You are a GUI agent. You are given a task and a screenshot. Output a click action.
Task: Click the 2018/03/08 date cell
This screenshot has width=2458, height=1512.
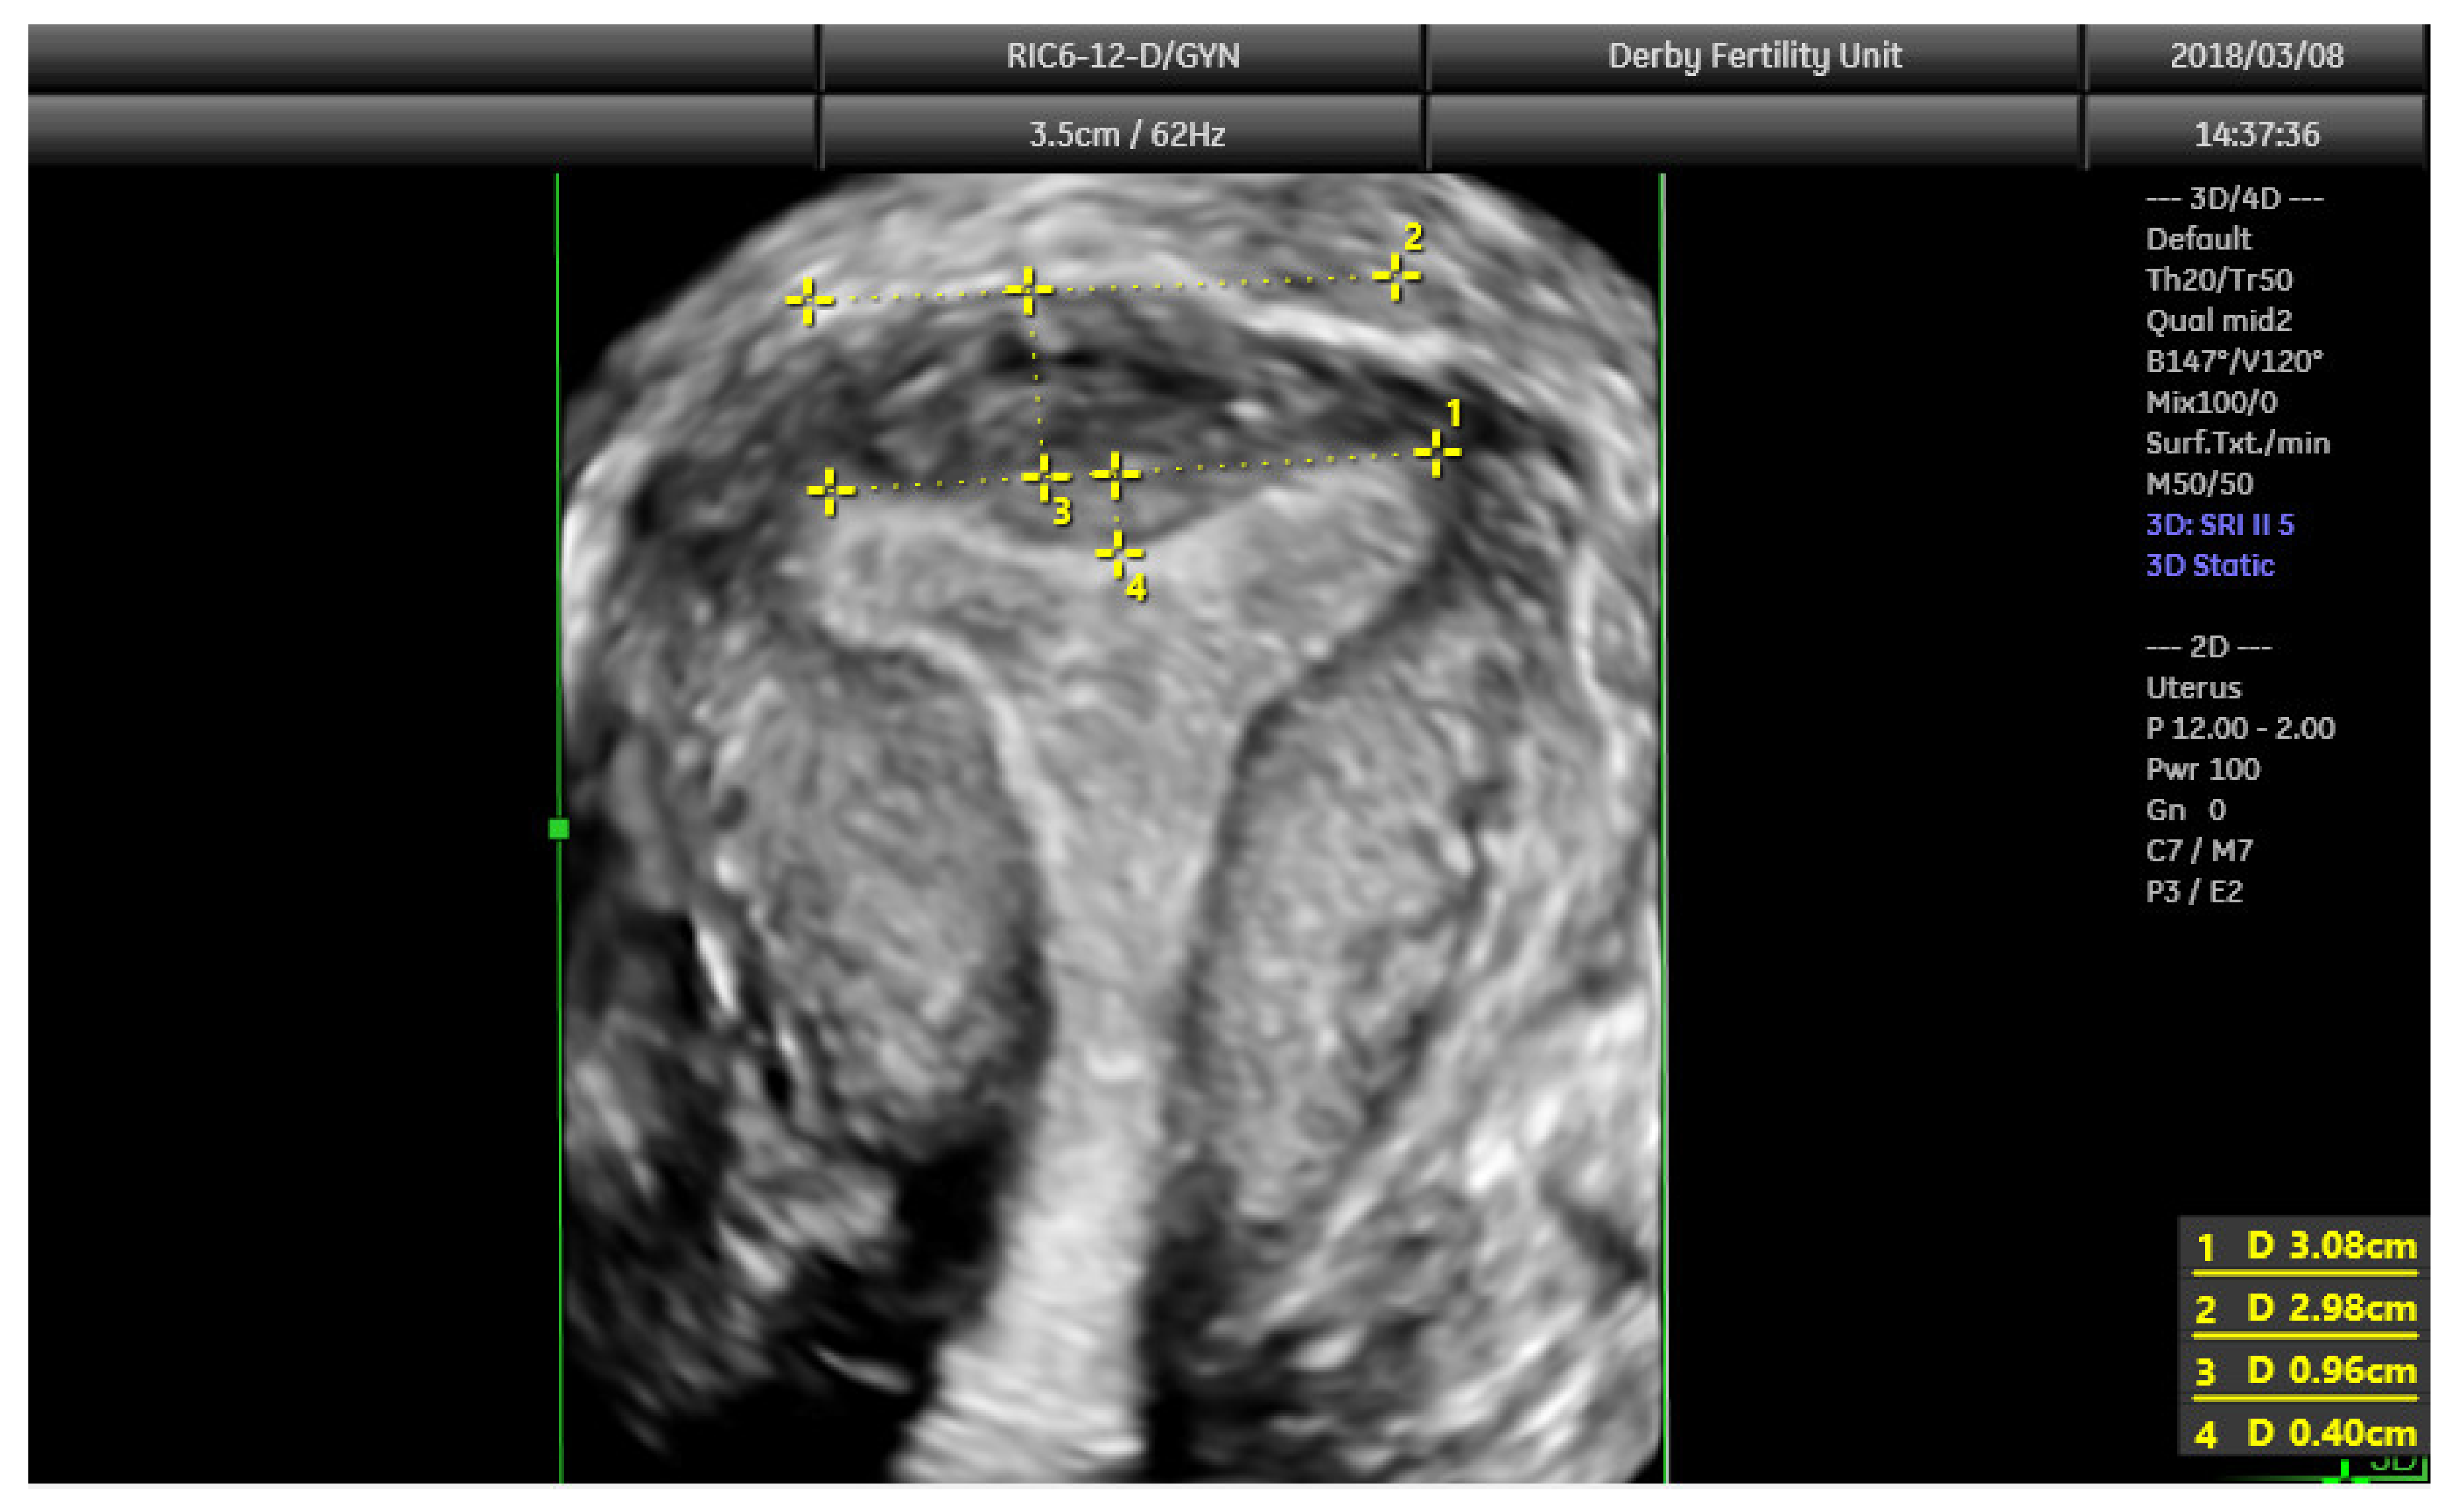click(2256, 56)
